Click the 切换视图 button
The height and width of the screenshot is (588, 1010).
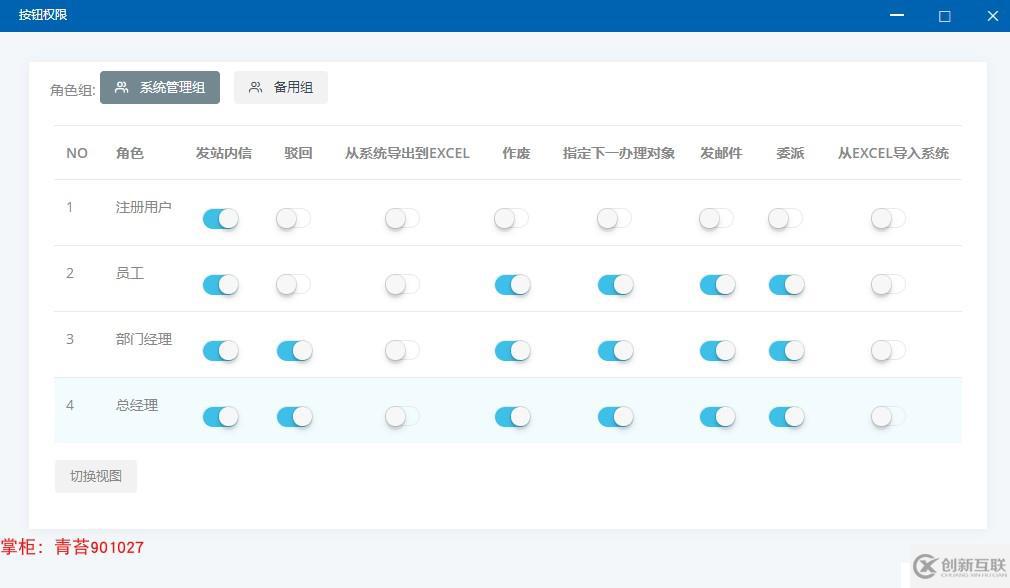95,476
